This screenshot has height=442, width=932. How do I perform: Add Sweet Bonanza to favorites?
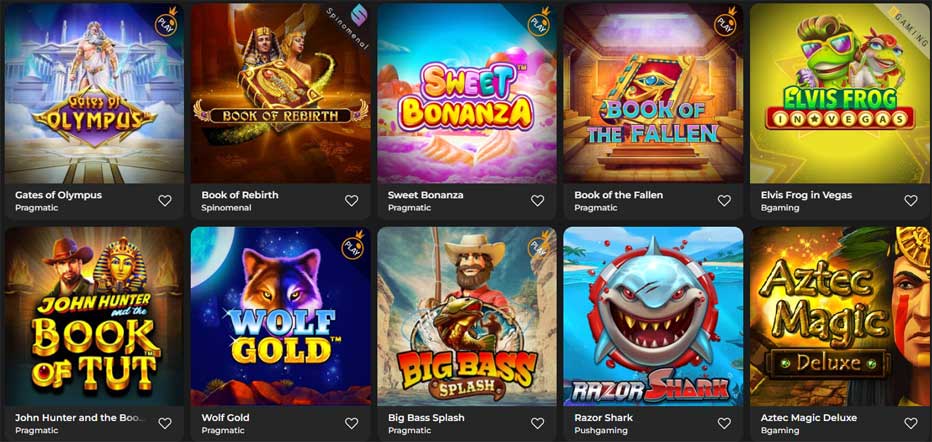(x=537, y=201)
